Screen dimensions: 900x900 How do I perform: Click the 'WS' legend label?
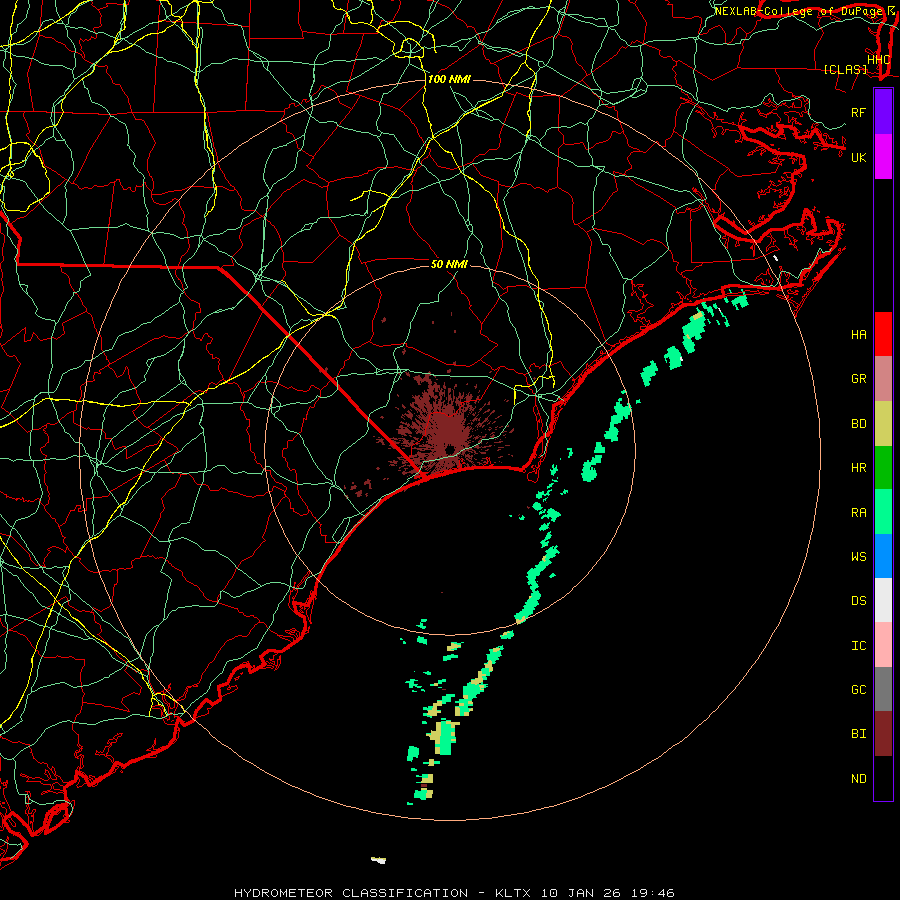click(x=859, y=557)
